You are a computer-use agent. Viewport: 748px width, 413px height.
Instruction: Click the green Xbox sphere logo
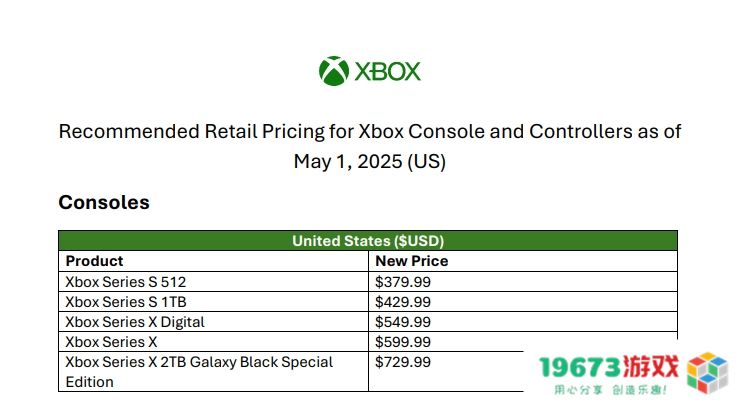334,71
